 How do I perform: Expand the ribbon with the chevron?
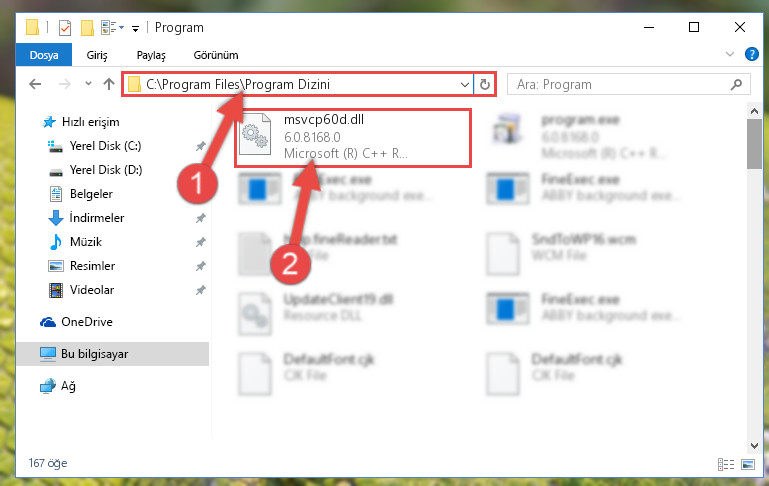[730, 54]
